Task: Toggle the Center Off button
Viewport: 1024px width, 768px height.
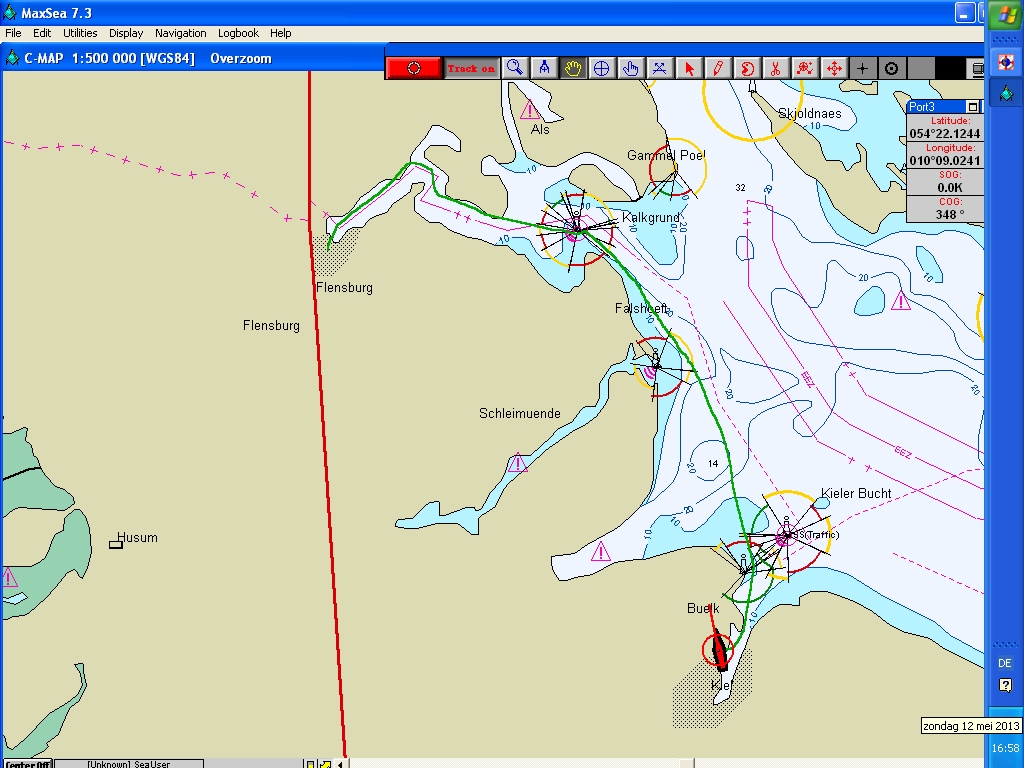Action: [x=28, y=764]
